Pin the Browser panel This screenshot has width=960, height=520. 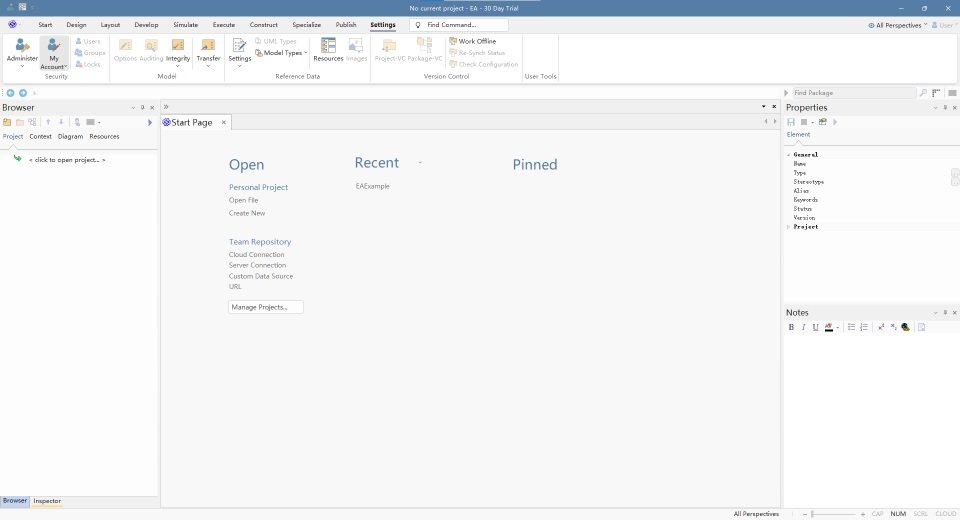click(143, 108)
